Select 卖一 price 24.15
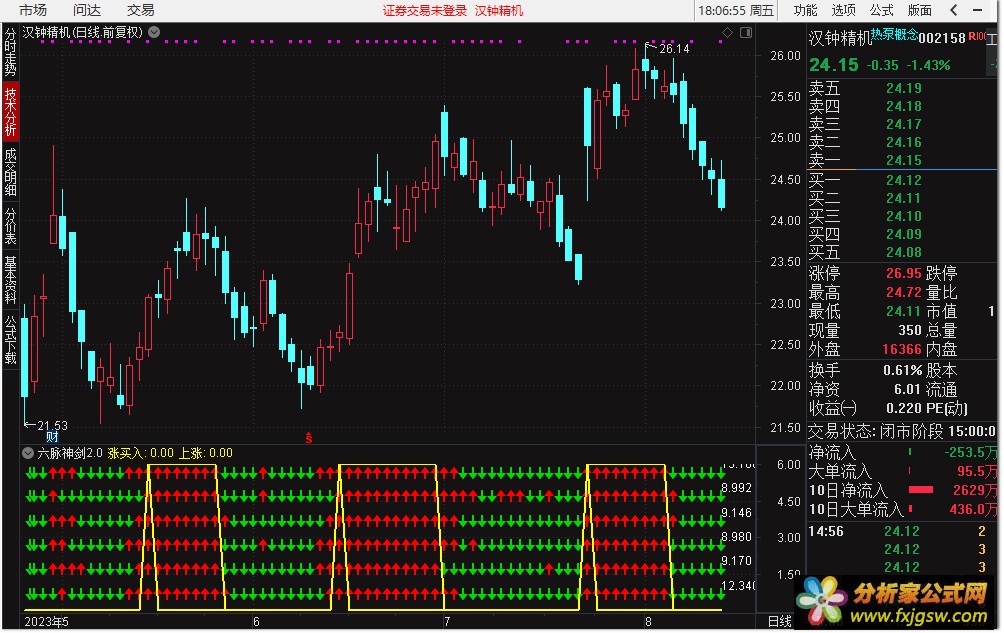The width and height of the screenshot is (1004, 633). 903,160
